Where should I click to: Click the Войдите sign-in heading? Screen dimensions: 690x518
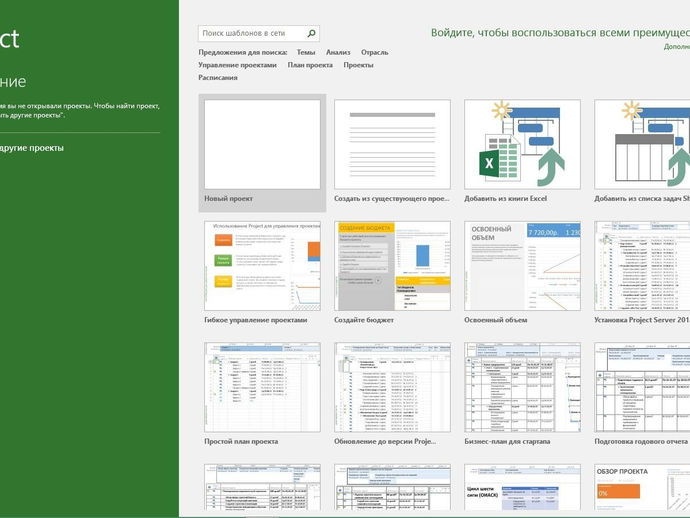(560, 33)
